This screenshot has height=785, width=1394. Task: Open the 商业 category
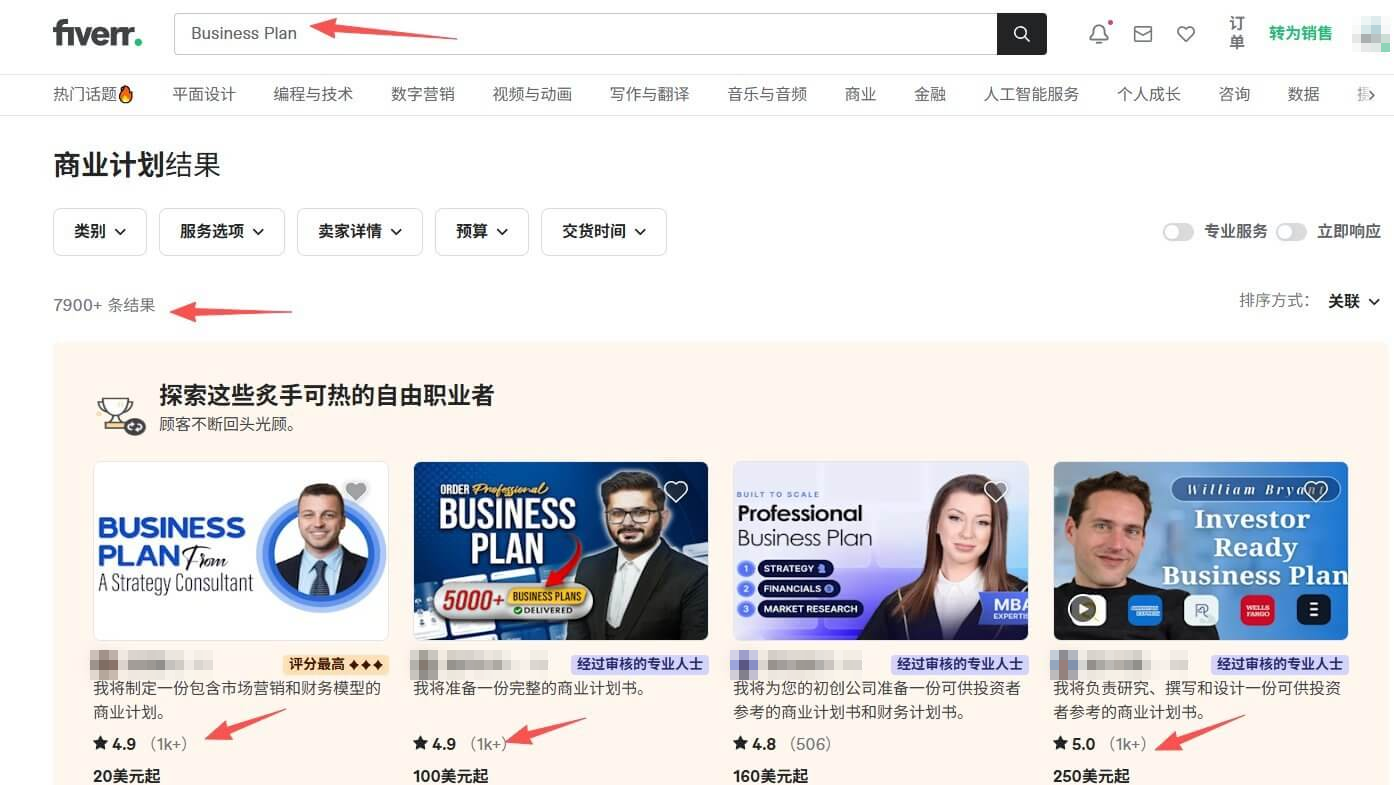click(x=860, y=94)
